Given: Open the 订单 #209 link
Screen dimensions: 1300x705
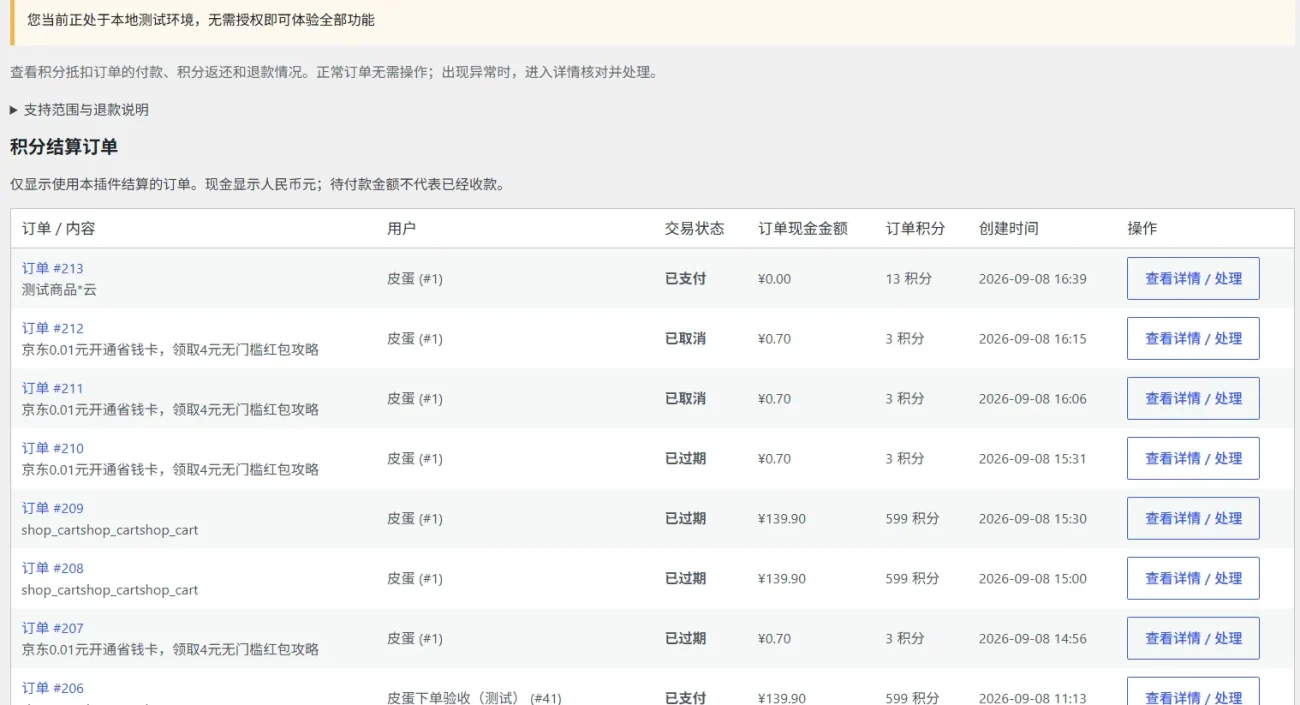Looking at the screenshot, I should (53, 508).
